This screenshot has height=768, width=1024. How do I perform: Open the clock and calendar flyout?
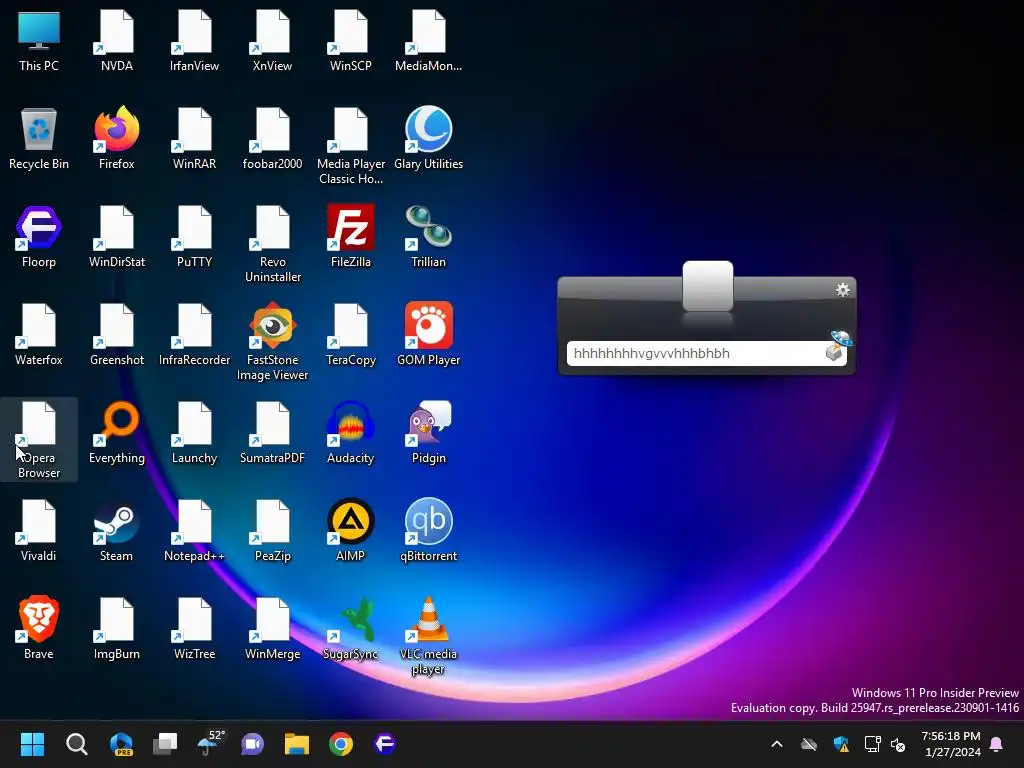click(x=951, y=744)
